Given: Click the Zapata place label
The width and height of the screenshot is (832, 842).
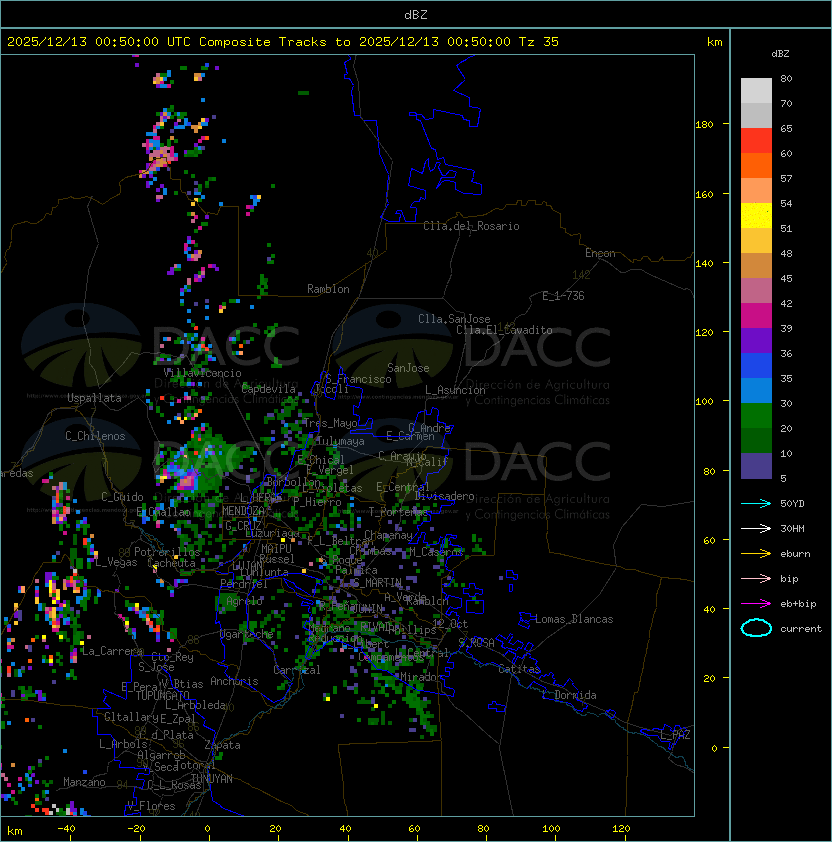Looking at the screenshot, I should tap(222, 745).
